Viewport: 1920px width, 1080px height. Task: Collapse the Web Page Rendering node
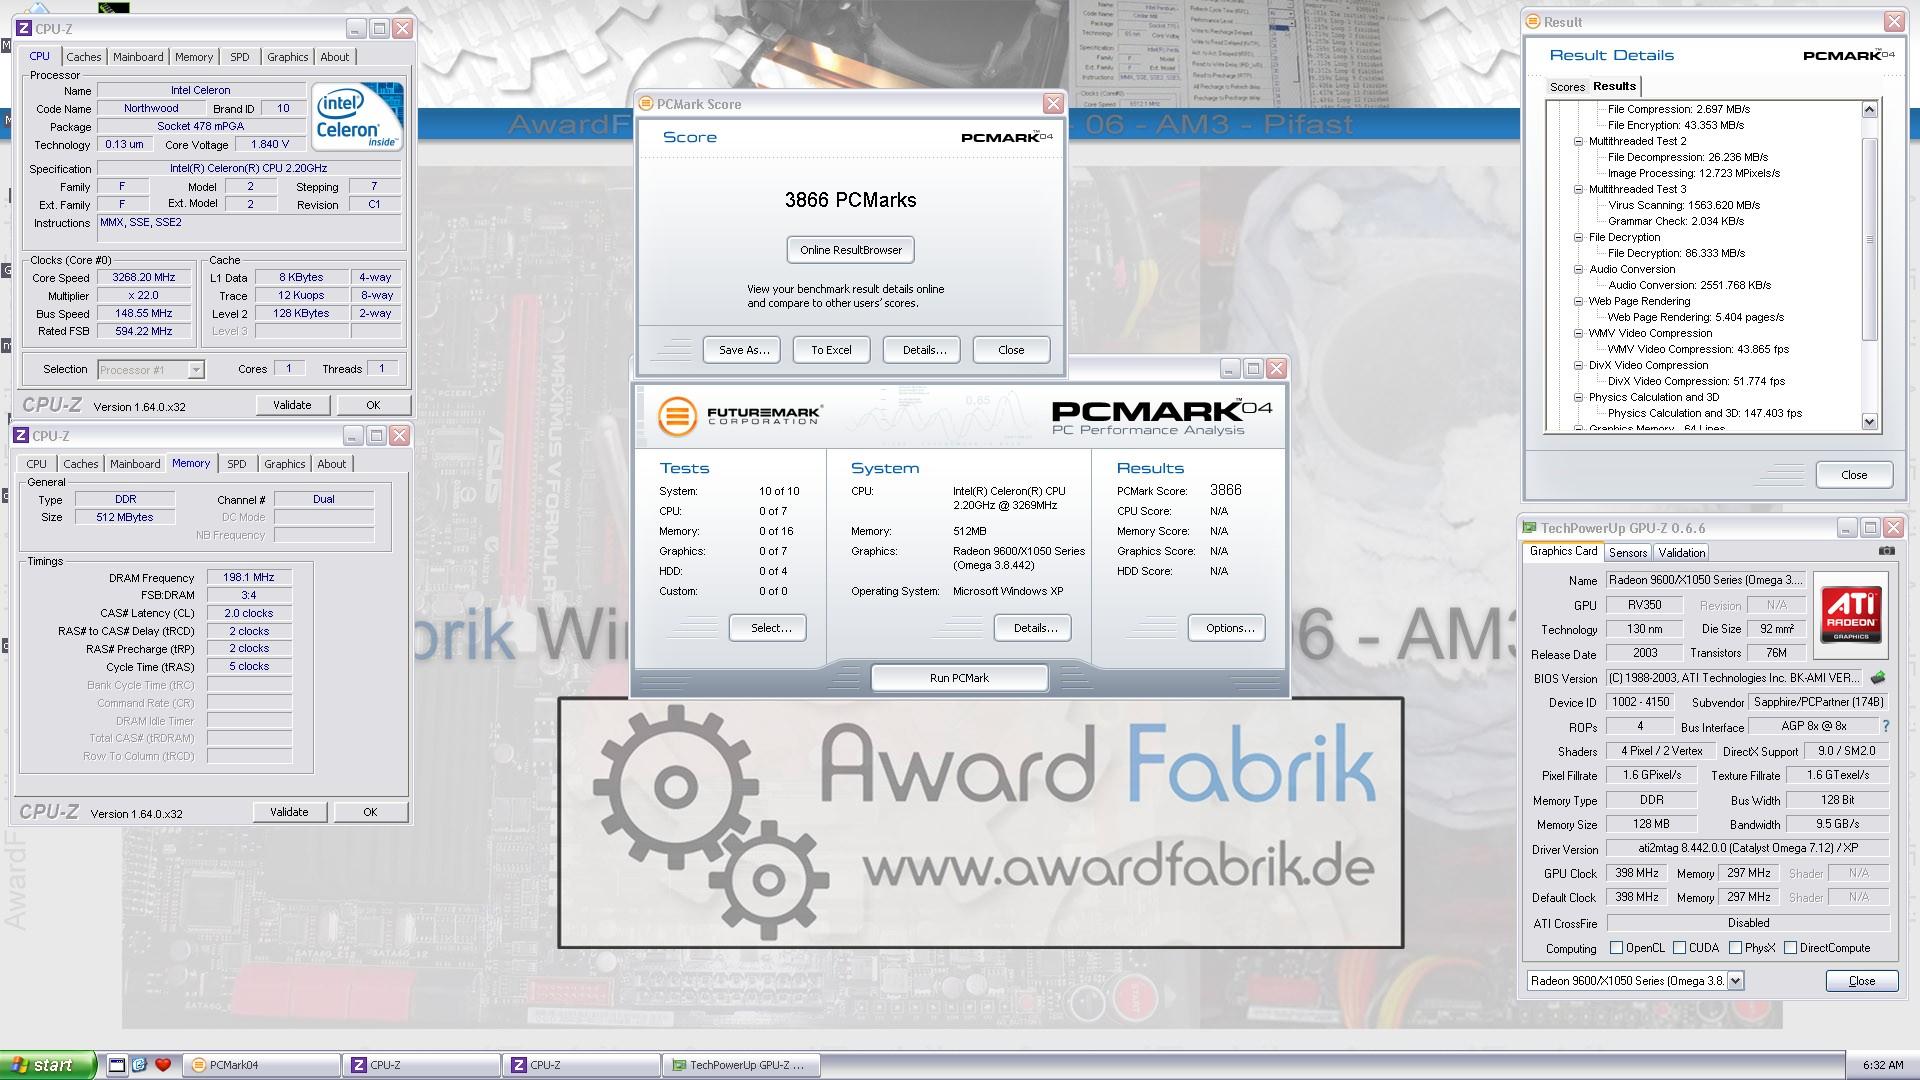[x=1579, y=301]
